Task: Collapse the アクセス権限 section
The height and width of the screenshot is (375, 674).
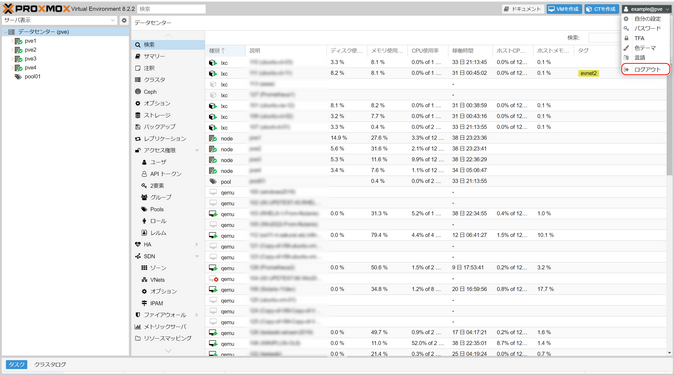Action: (x=197, y=151)
